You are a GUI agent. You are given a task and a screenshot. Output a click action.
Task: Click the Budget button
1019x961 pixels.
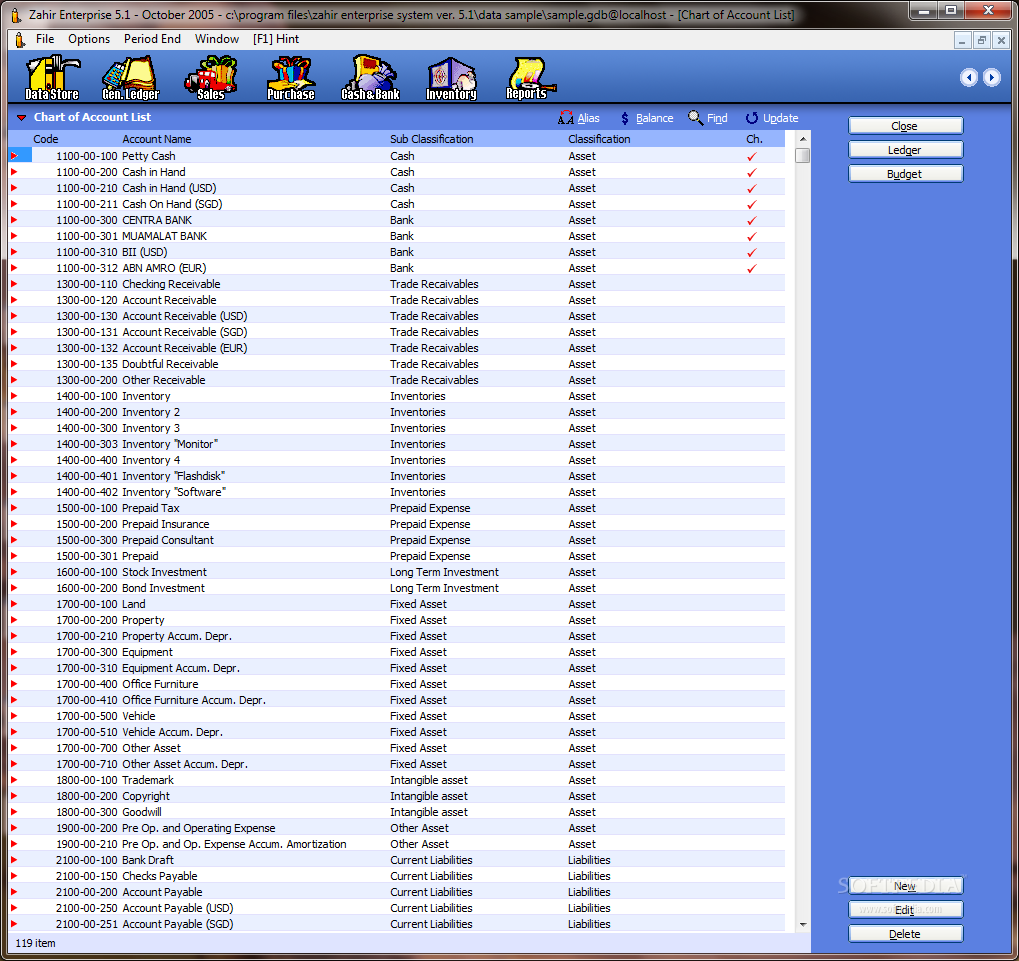click(905, 173)
